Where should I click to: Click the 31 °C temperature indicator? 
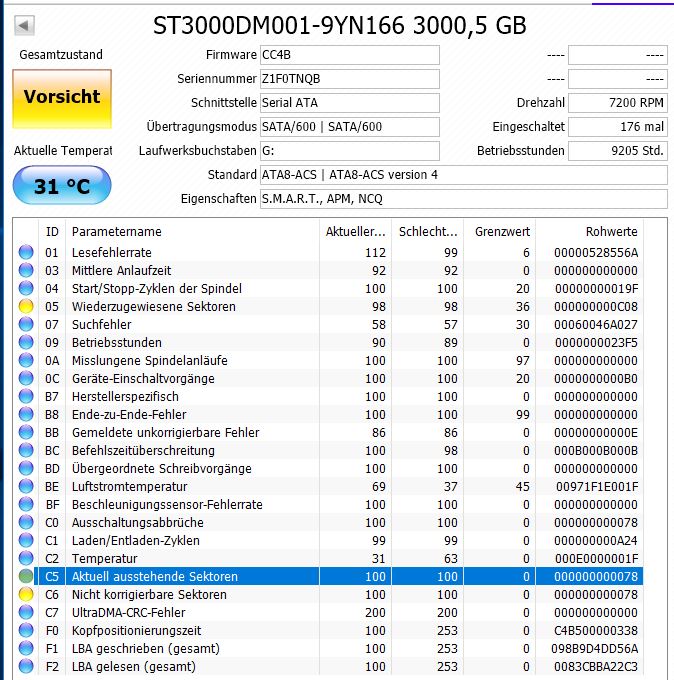[x=62, y=186]
